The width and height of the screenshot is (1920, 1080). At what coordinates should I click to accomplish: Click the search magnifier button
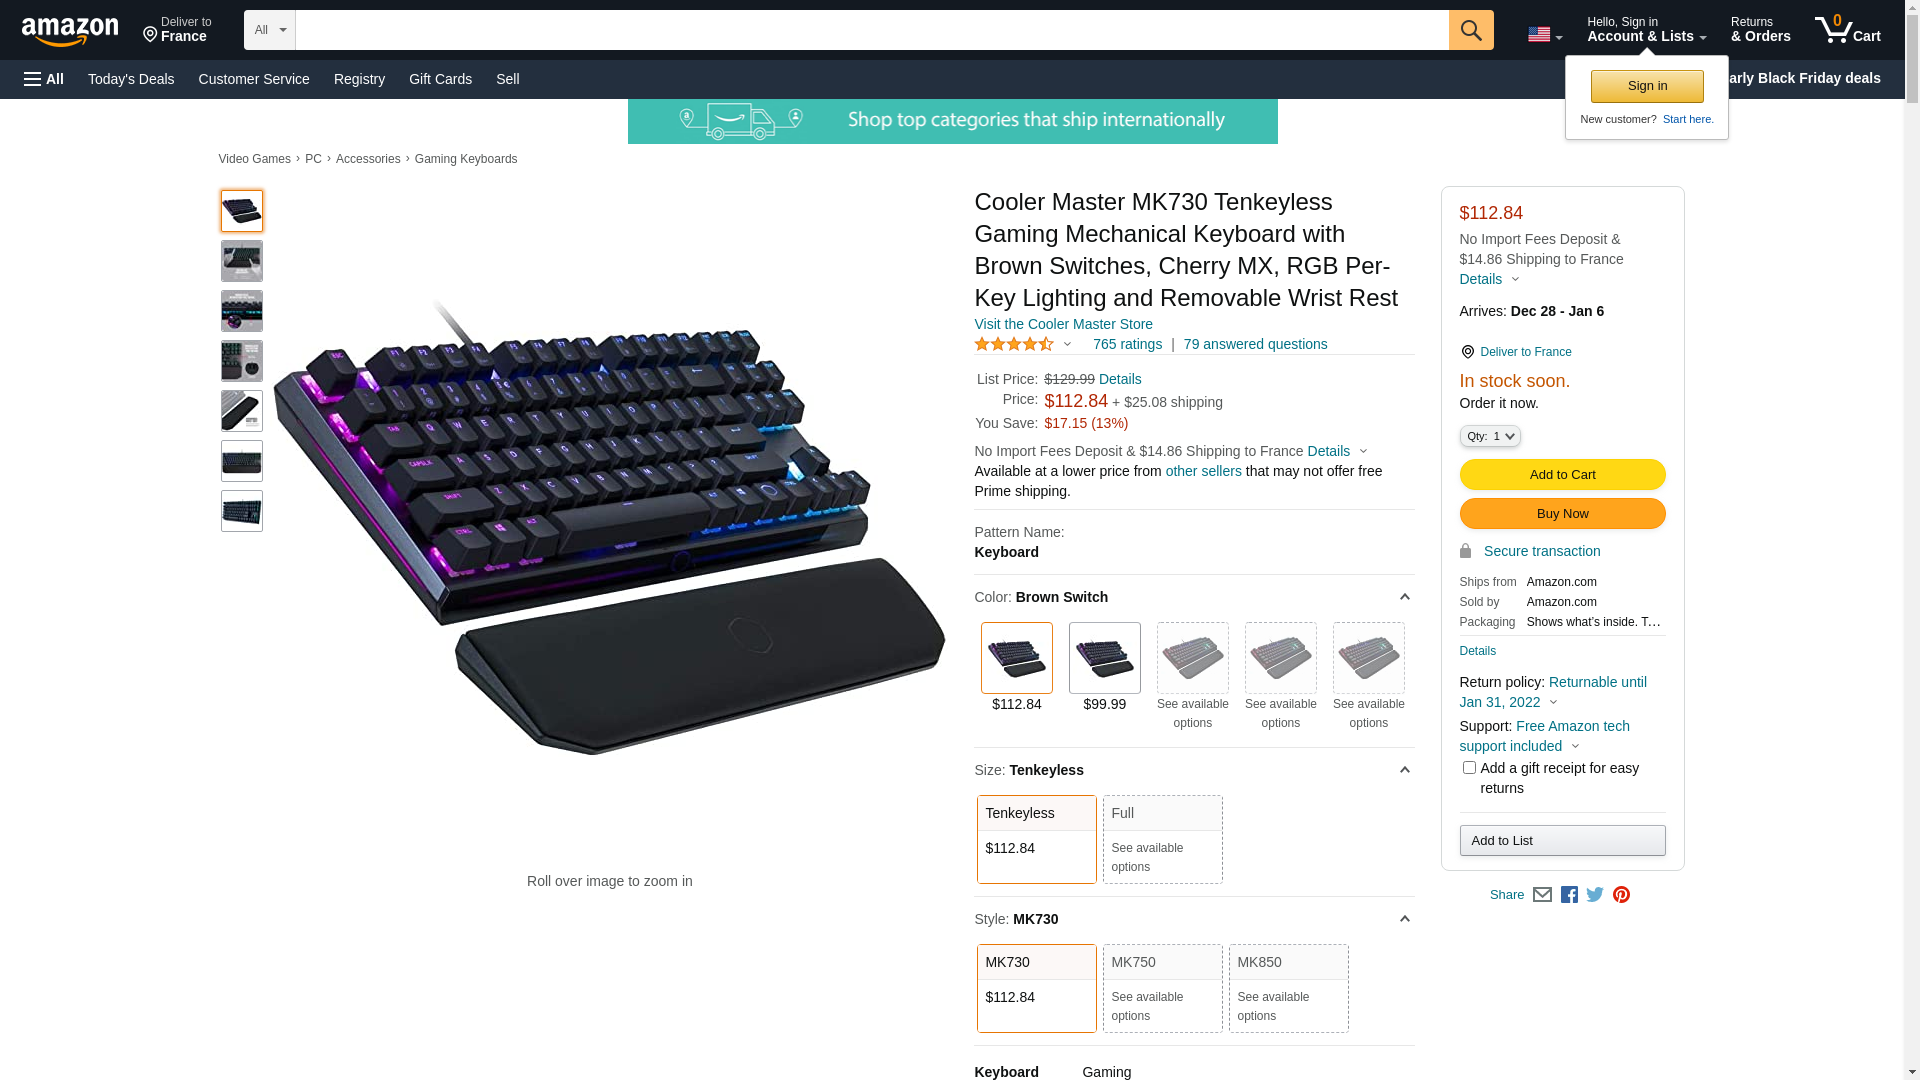coord(1471,30)
